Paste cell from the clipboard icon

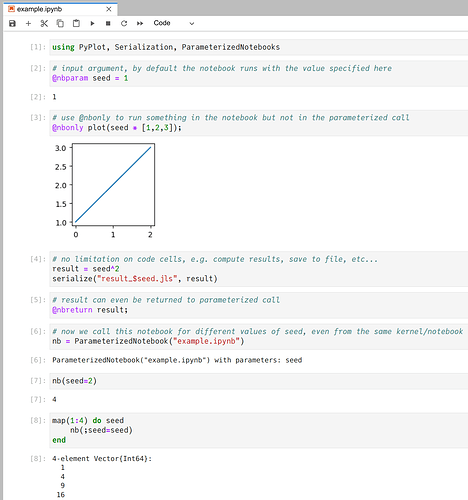(76, 23)
